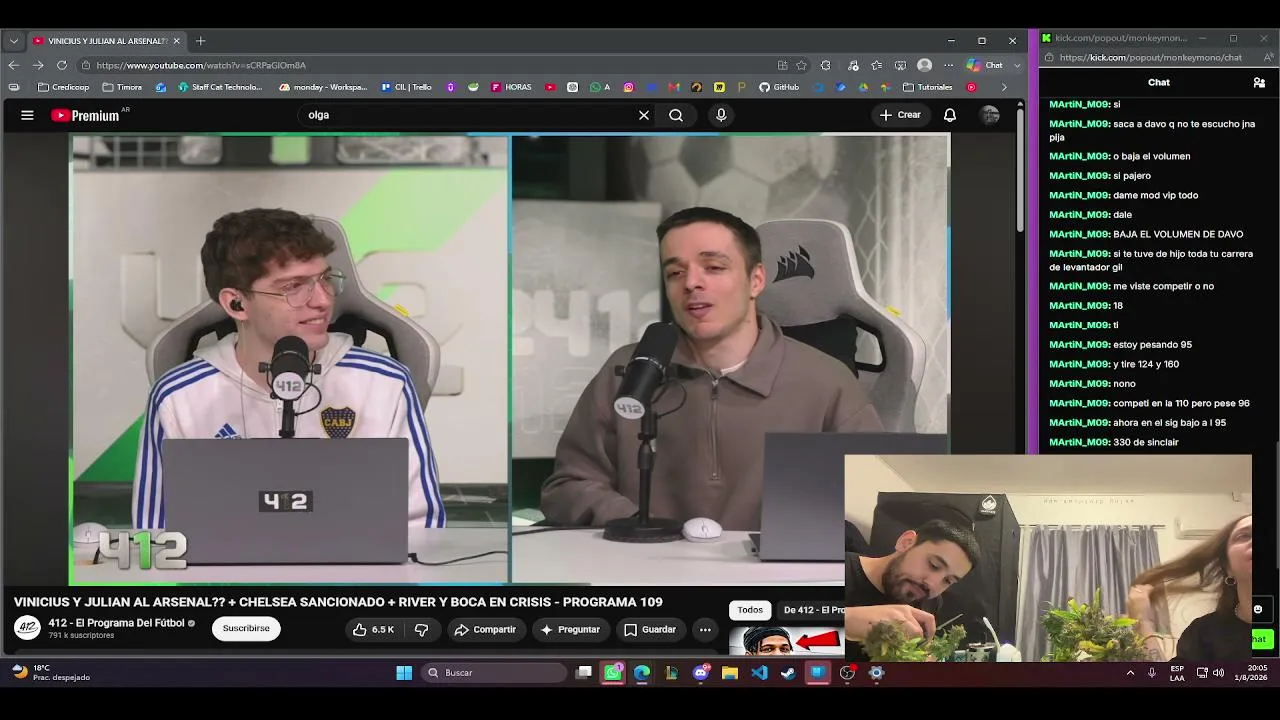Open Visual Studio Code from the taskbar

point(759,673)
